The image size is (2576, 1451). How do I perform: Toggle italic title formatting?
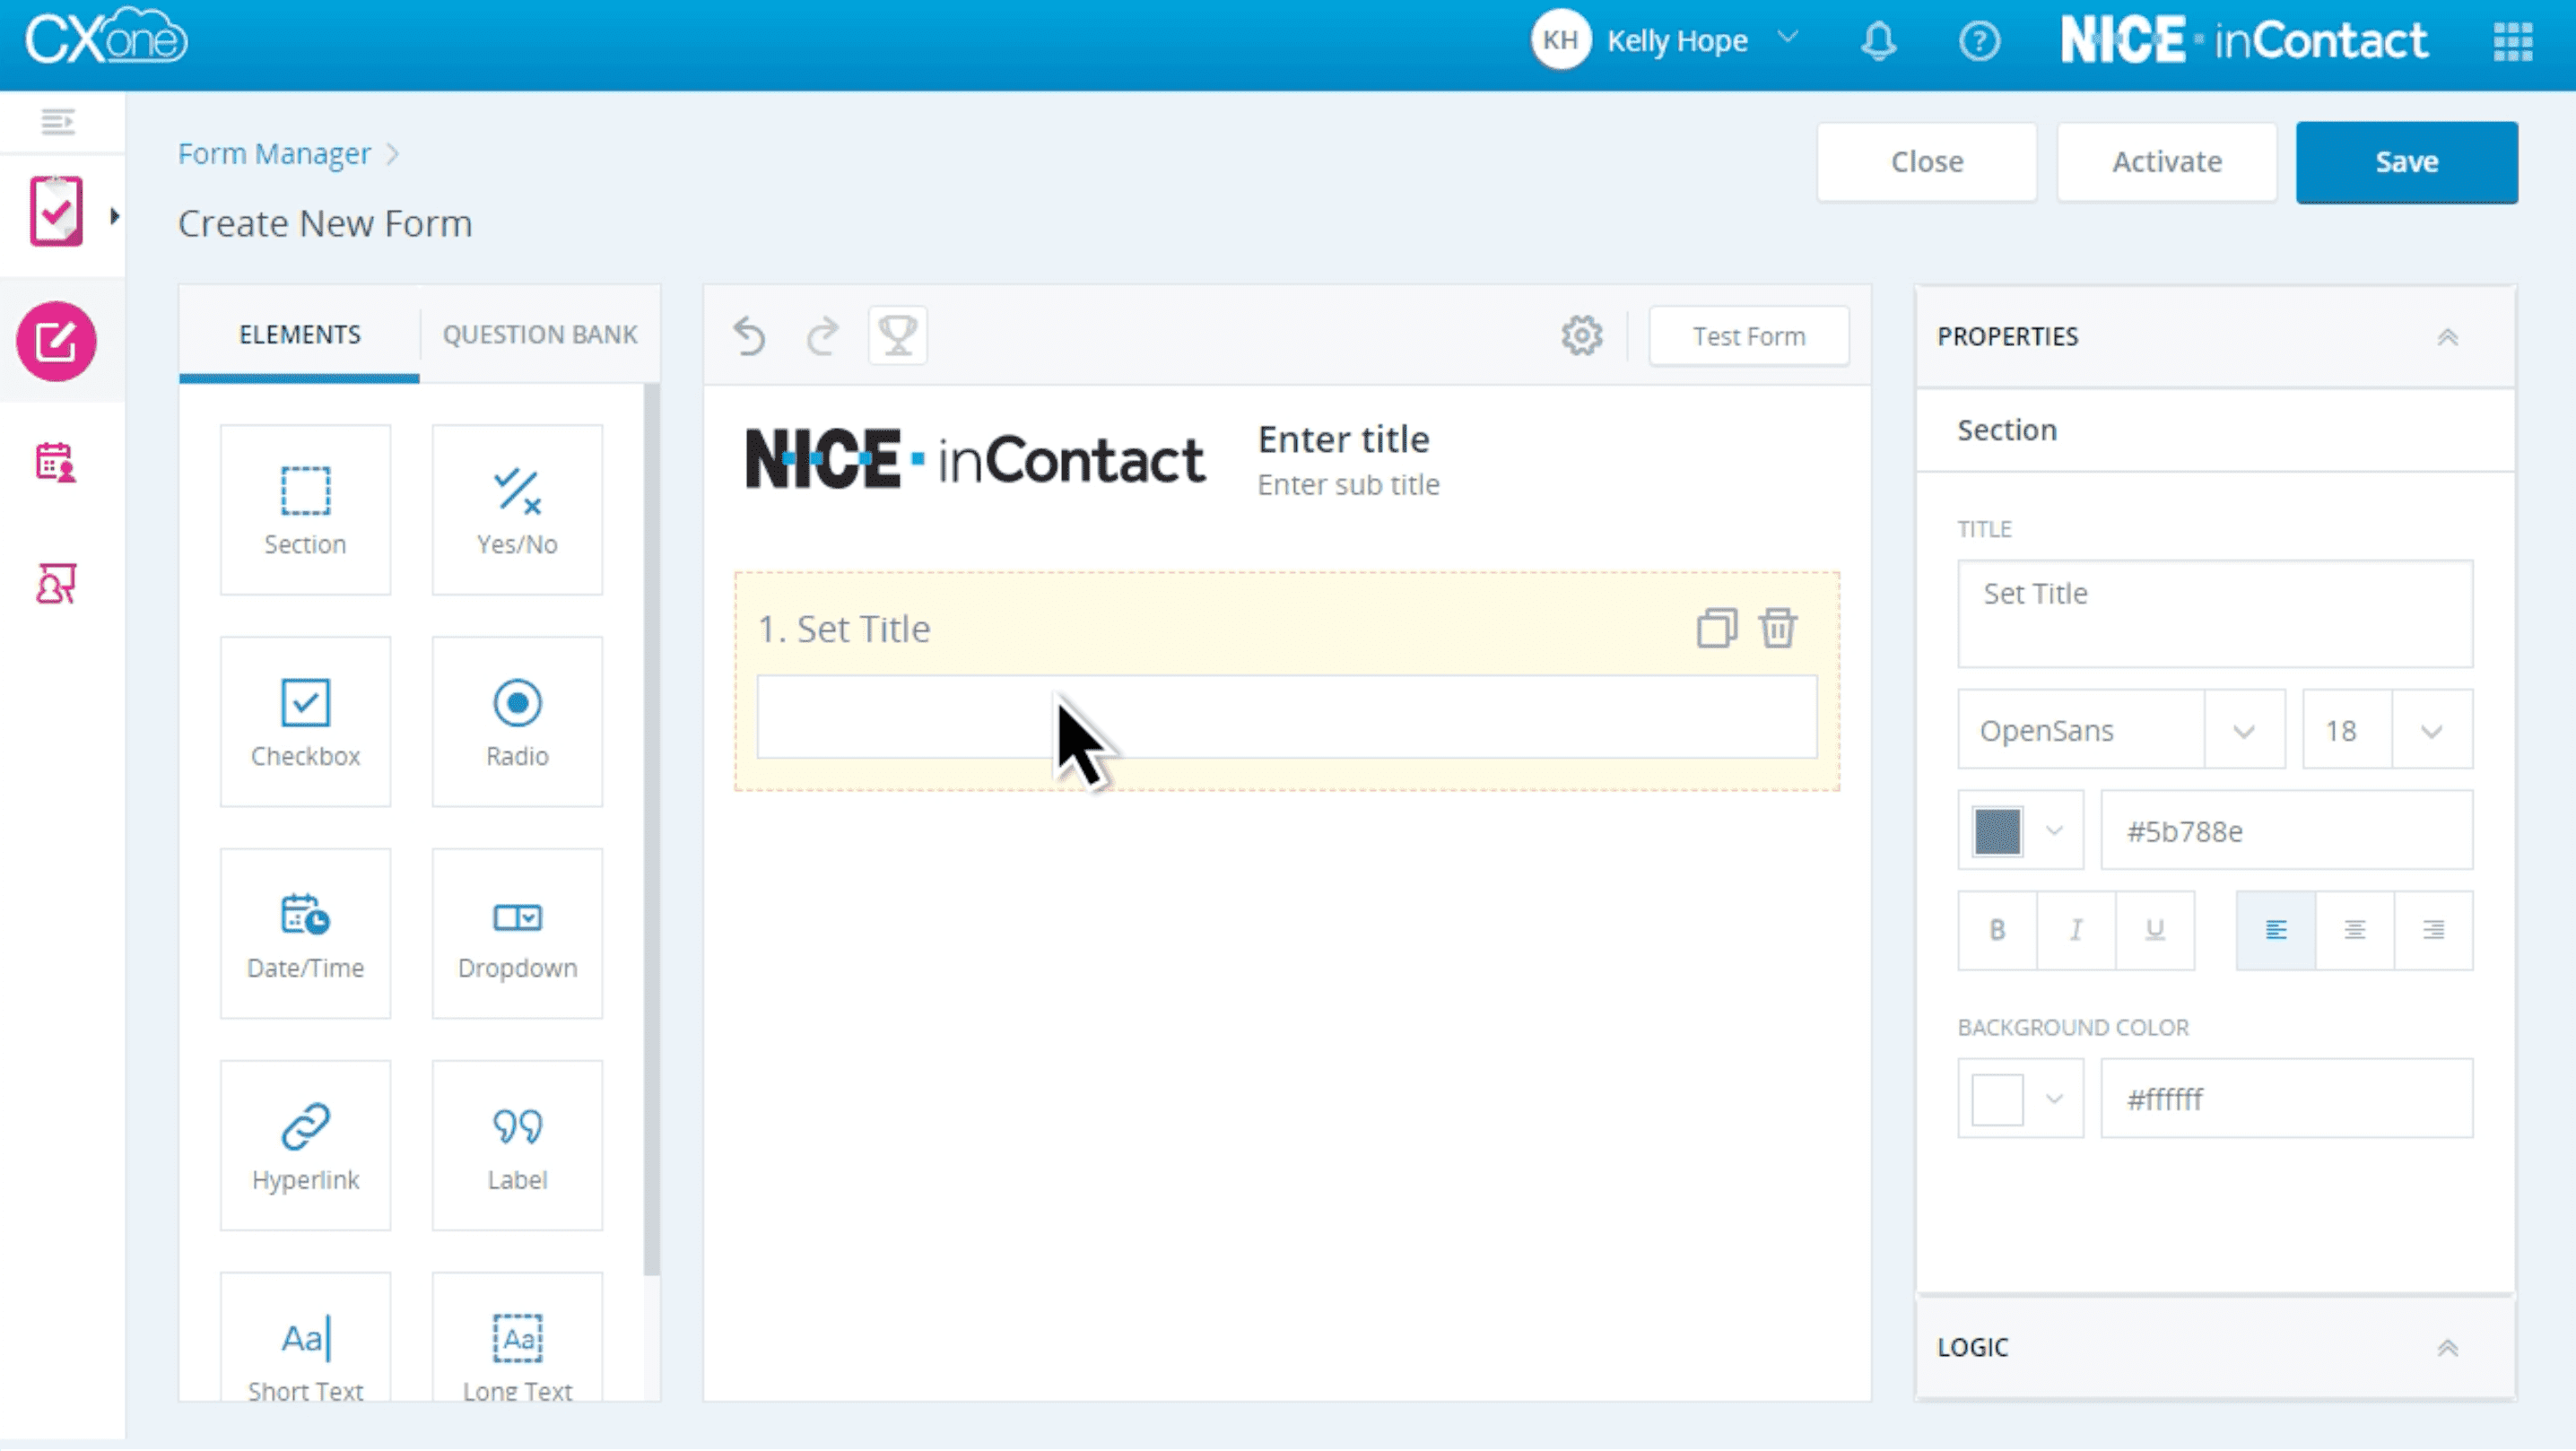pyautogui.click(x=2076, y=931)
